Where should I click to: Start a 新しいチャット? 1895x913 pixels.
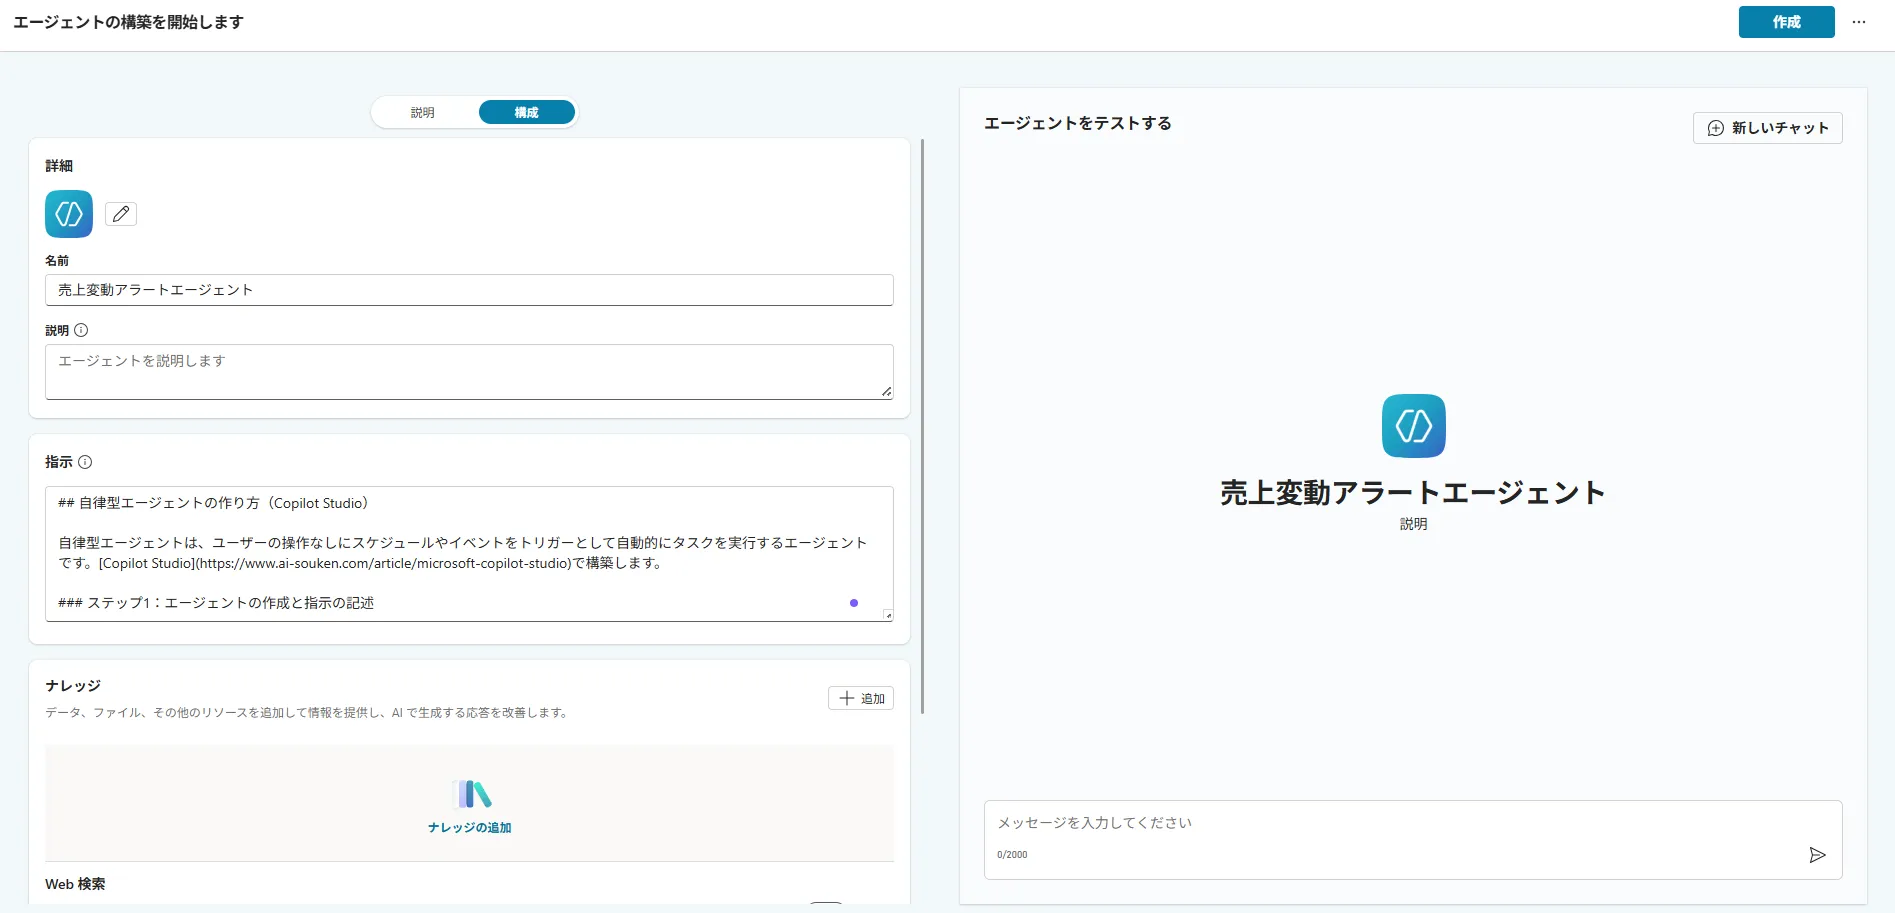(1767, 128)
